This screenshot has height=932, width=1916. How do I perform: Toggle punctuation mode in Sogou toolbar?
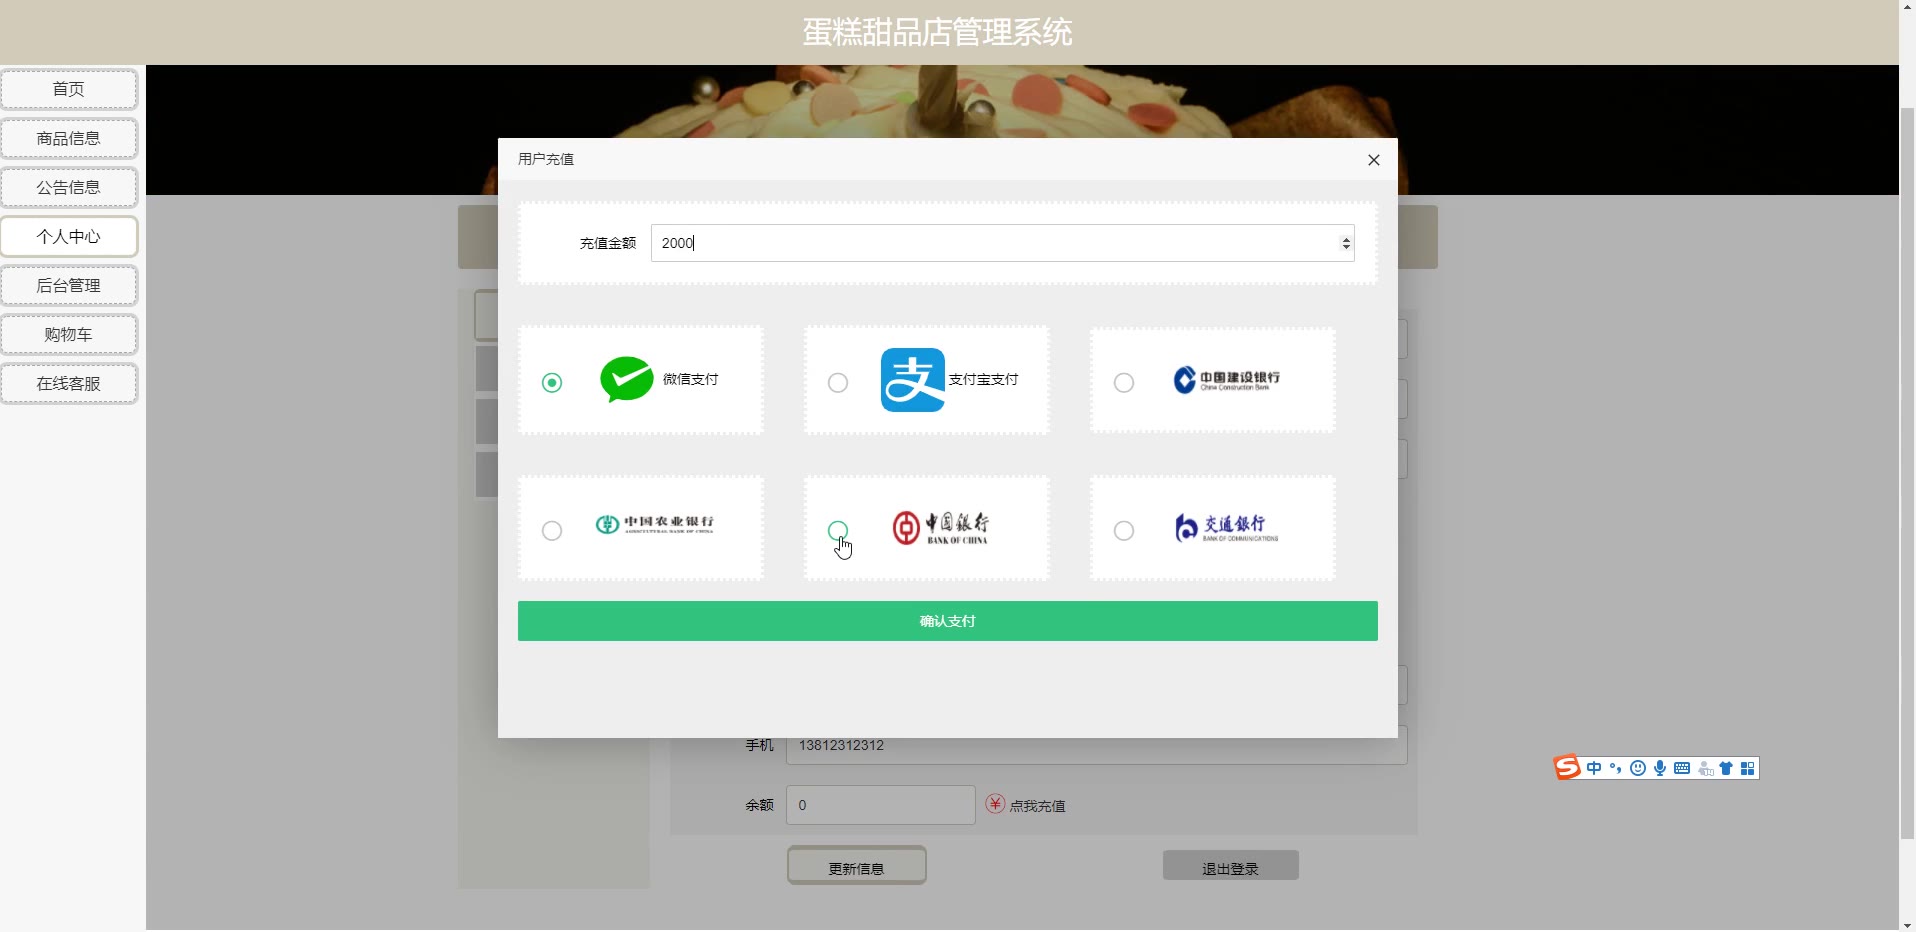coord(1615,768)
